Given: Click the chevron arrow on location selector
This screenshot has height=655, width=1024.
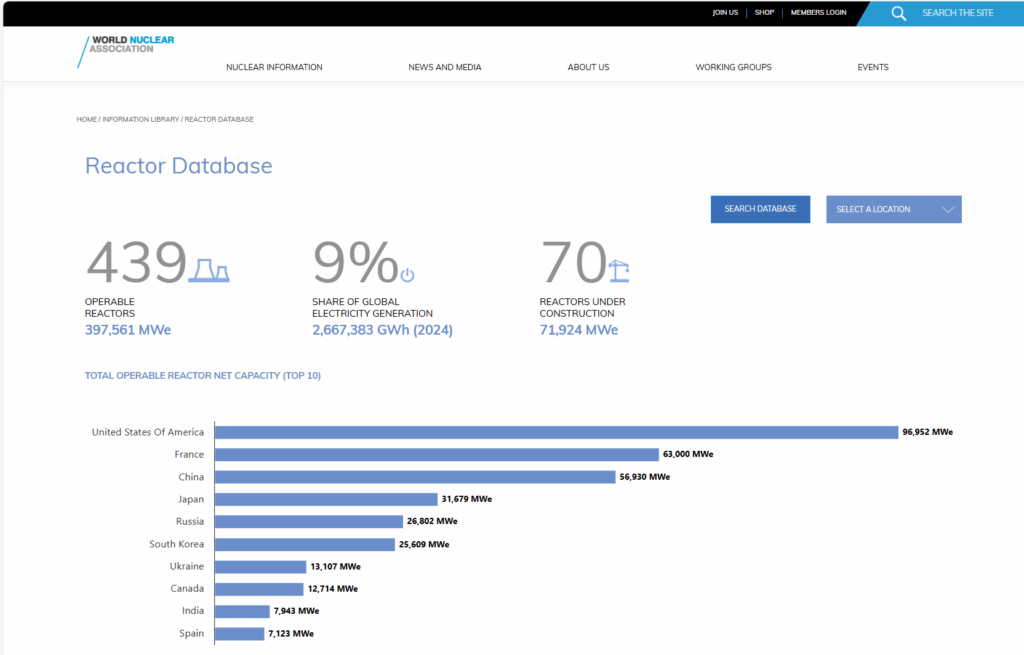Looking at the screenshot, I should [x=948, y=209].
